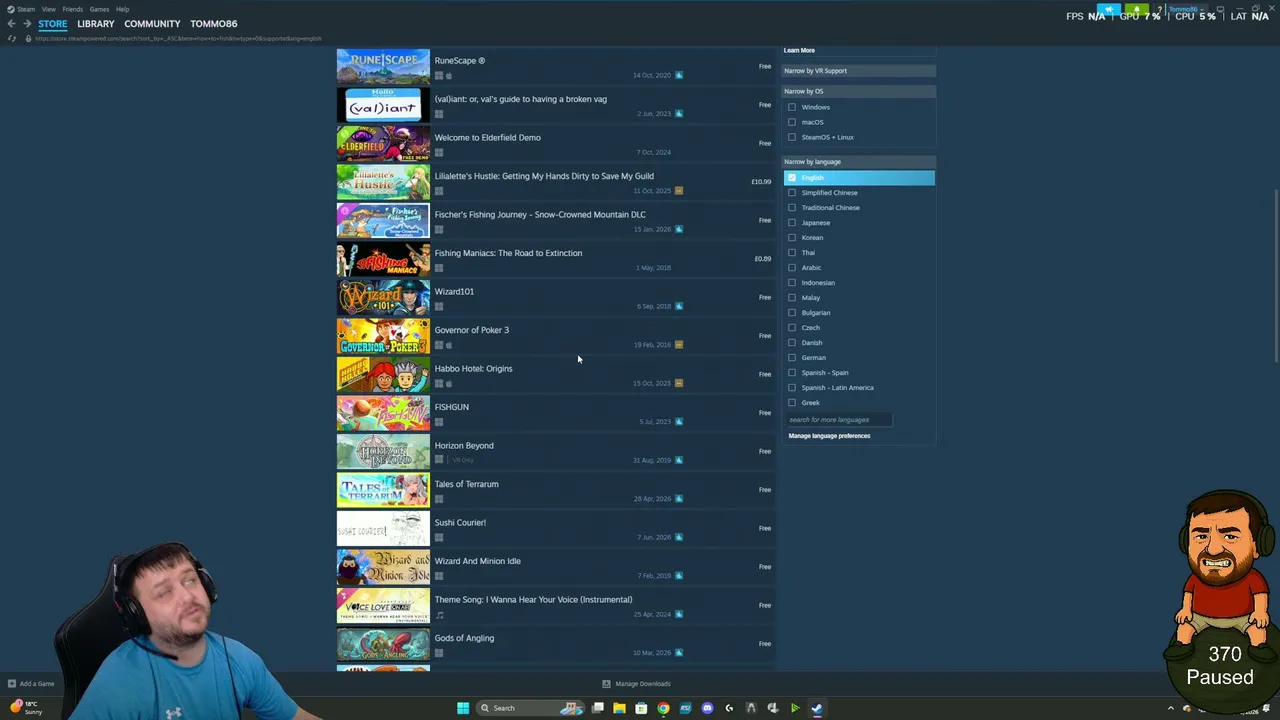Go forward with the Steam forward arrow

click(x=27, y=24)
